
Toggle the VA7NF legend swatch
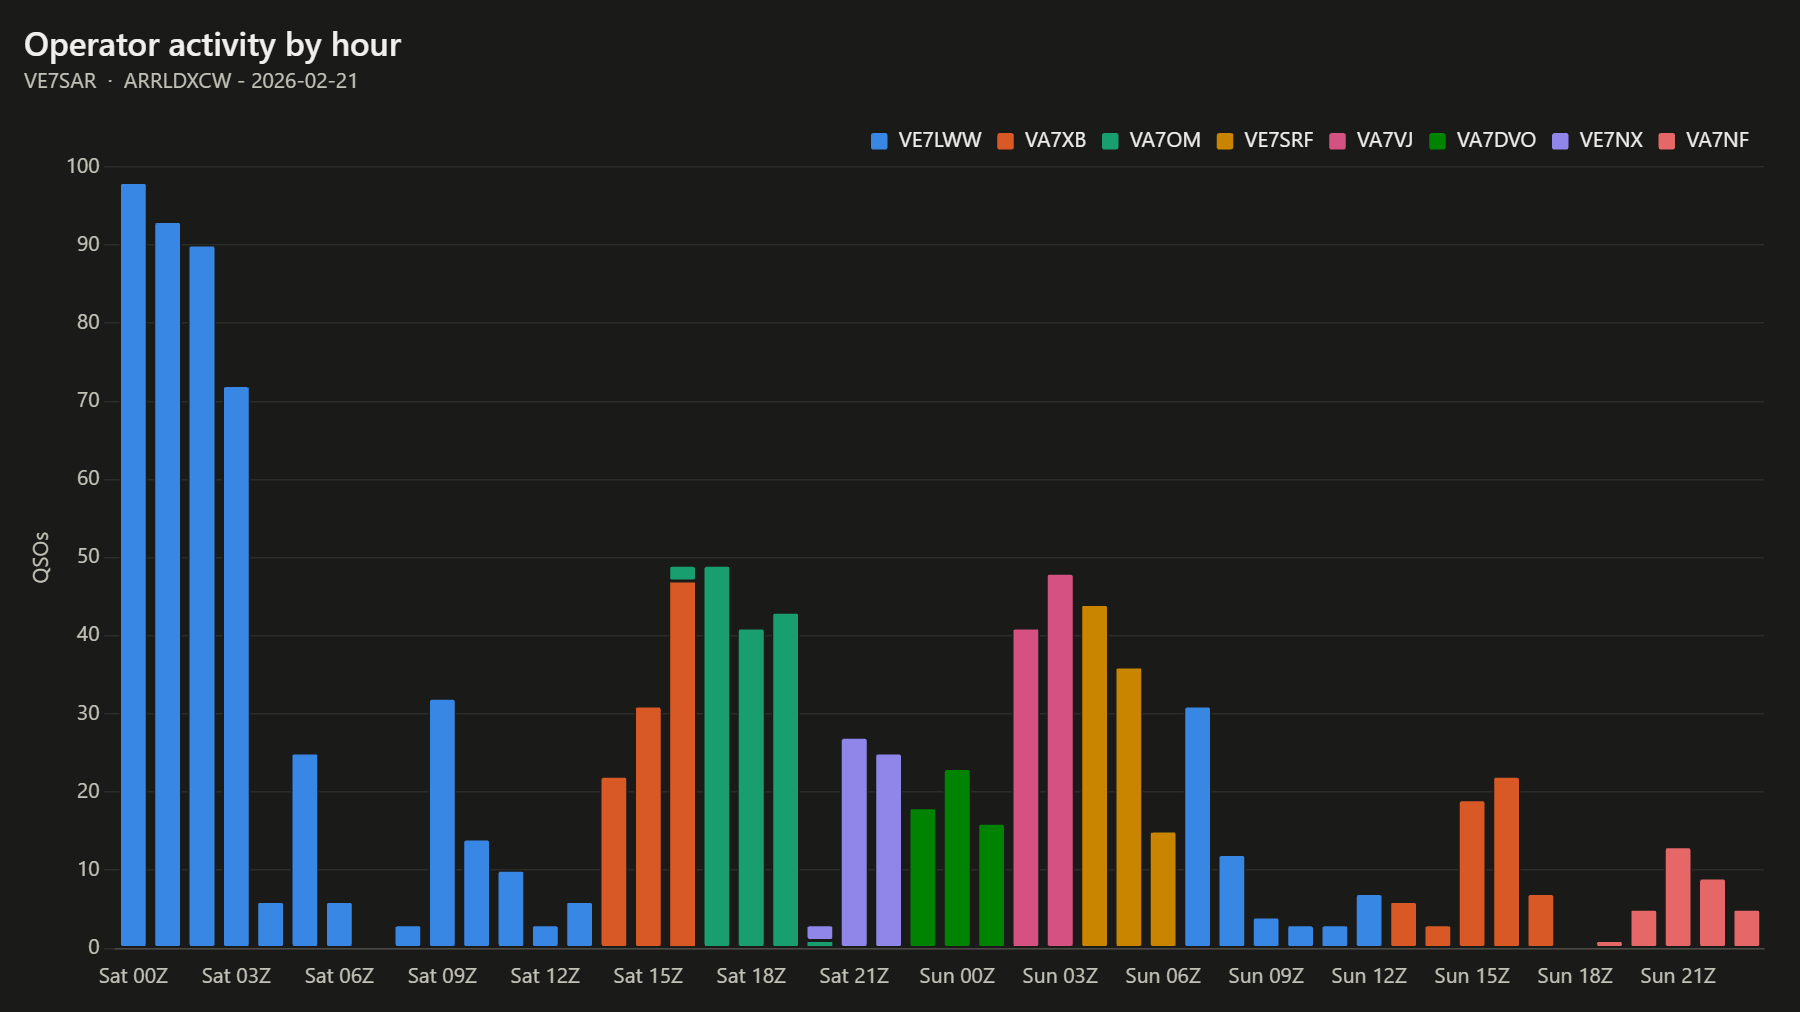click(1666, 141)
